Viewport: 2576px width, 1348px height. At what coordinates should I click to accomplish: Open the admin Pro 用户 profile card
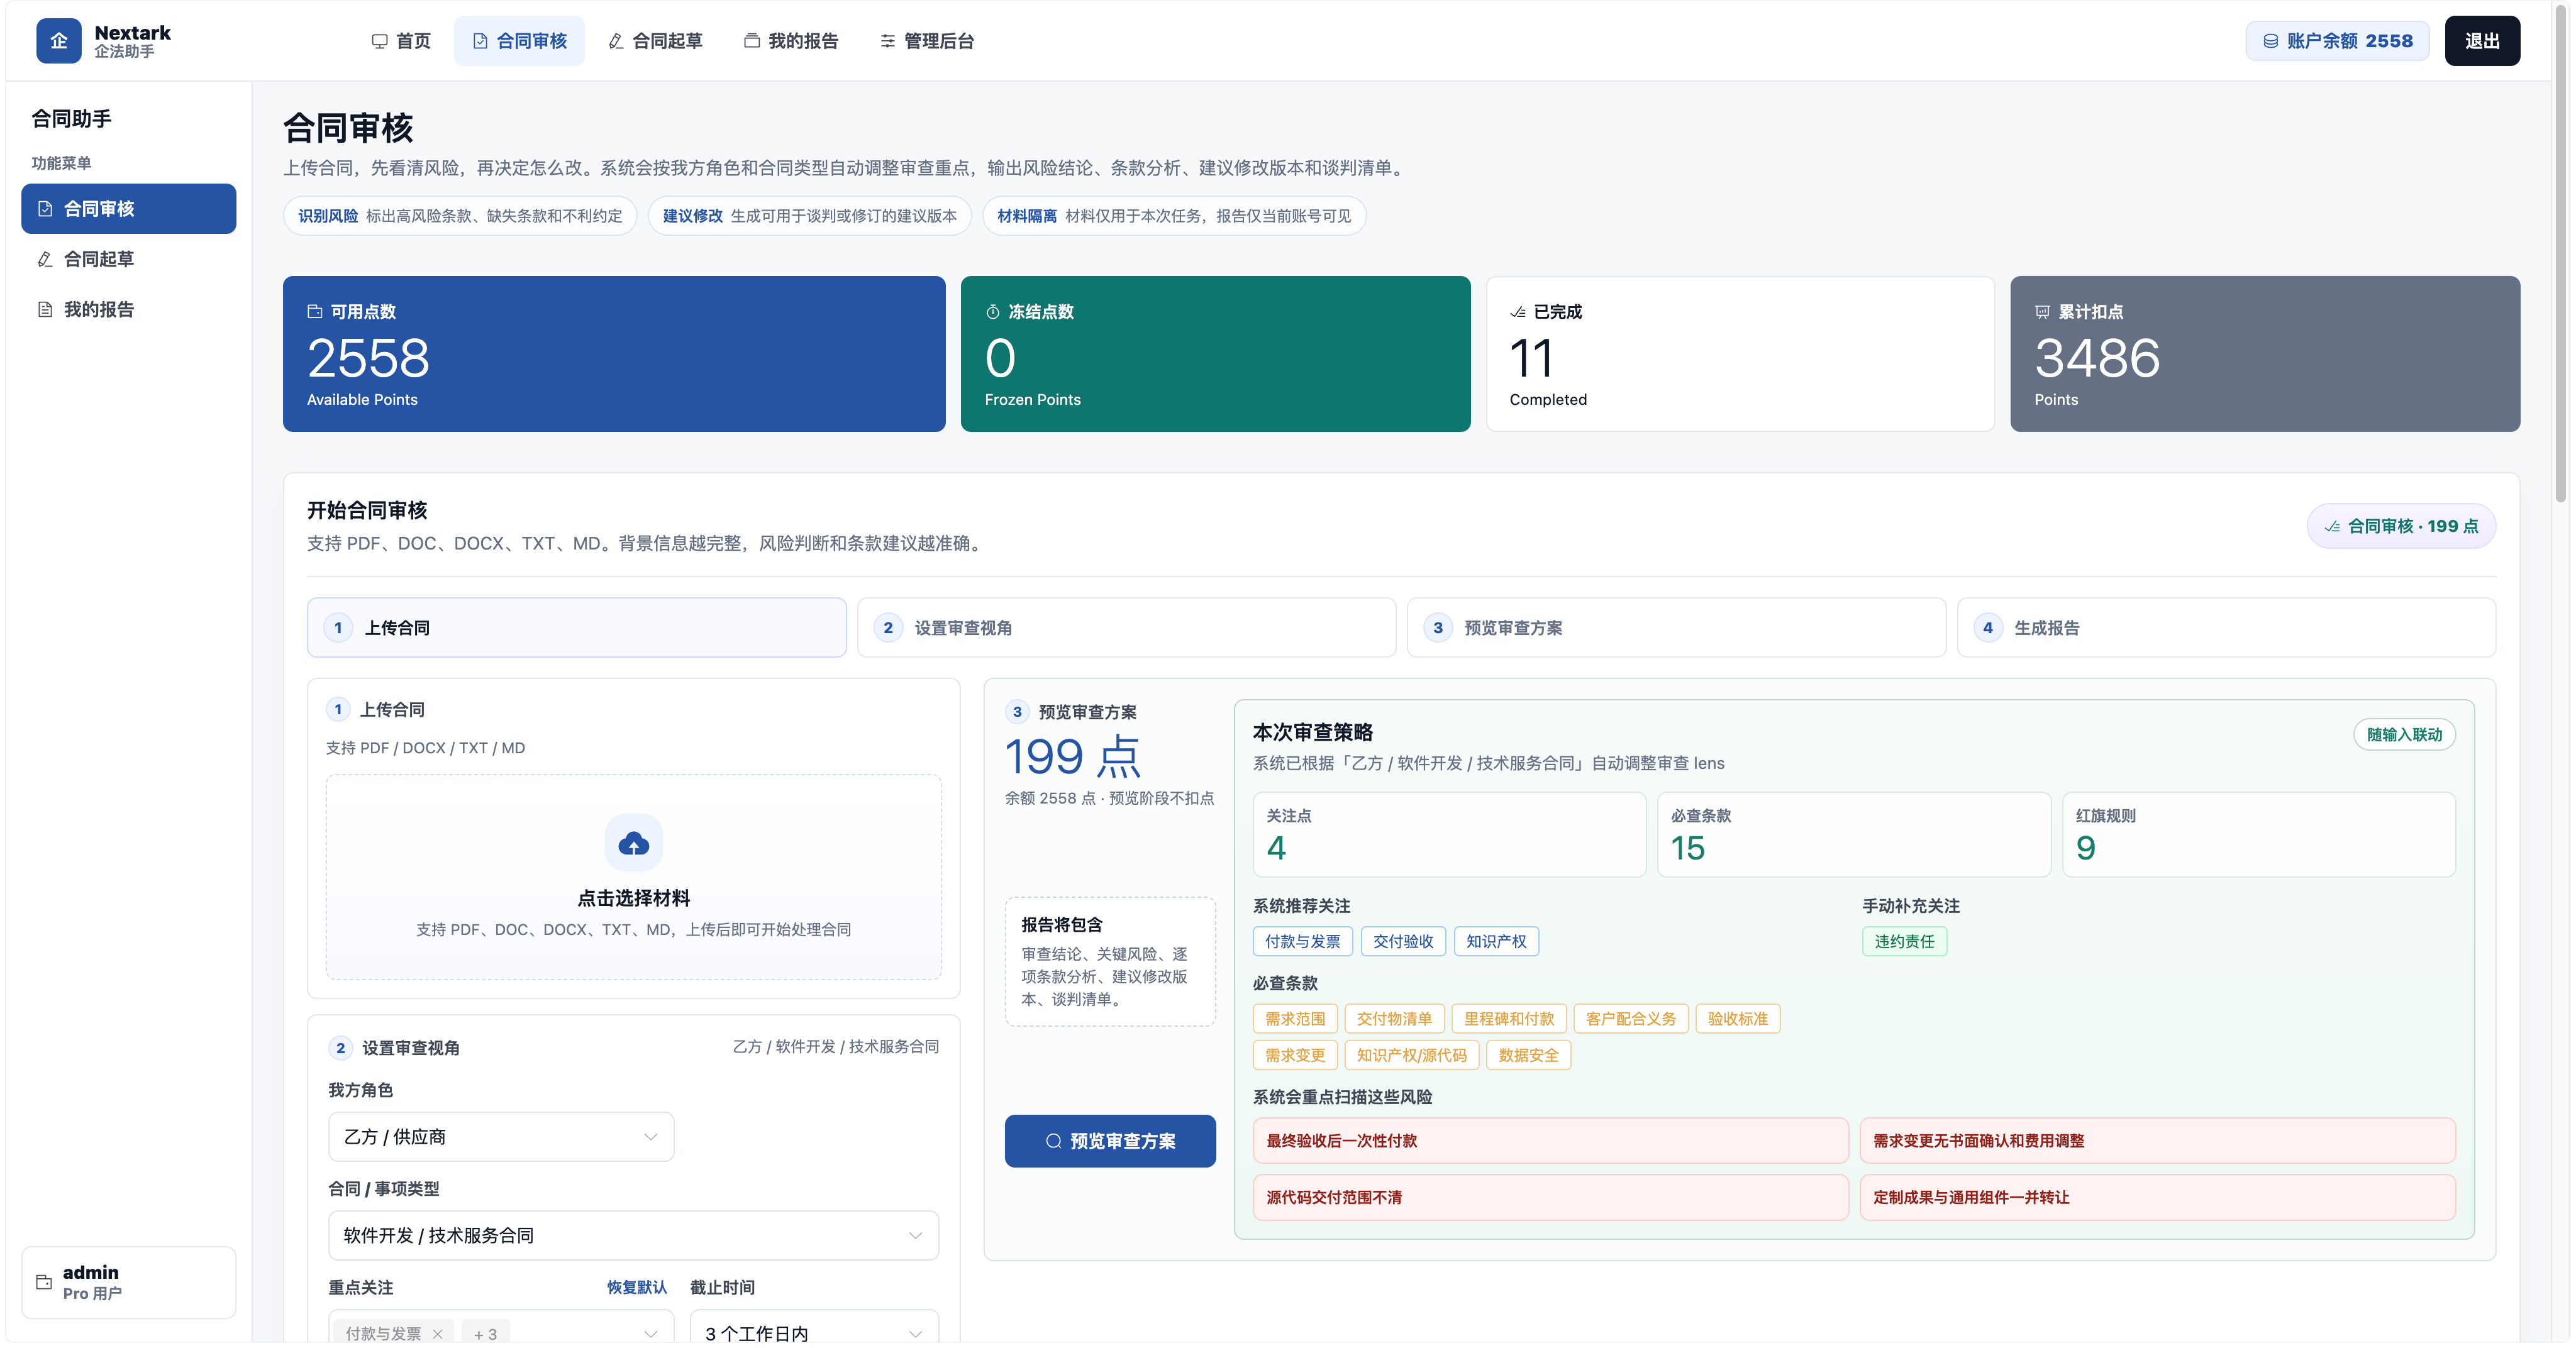129,1282
